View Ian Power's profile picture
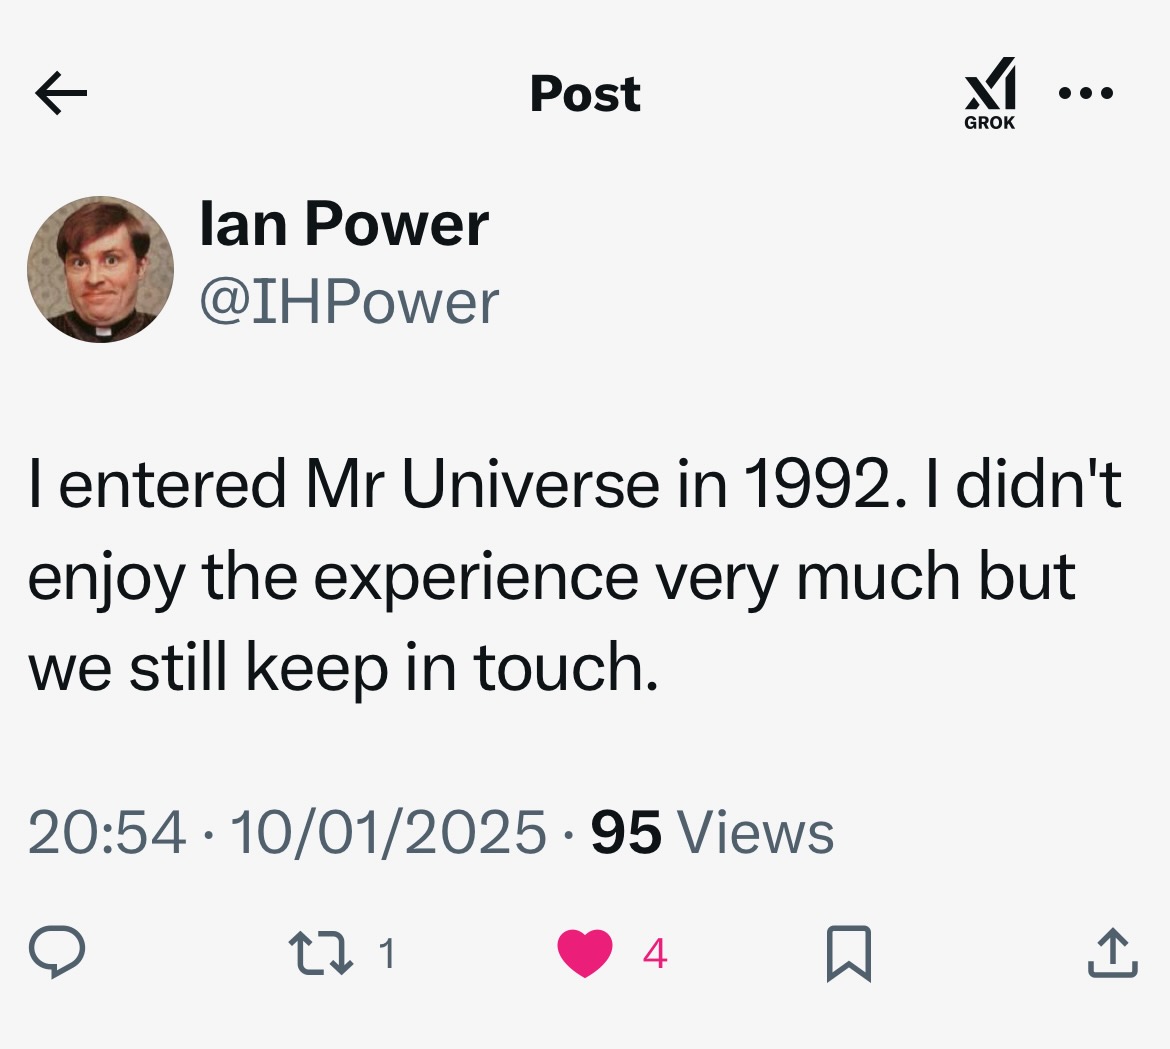Viewport: 1170px width, 1049px height. 100,269
